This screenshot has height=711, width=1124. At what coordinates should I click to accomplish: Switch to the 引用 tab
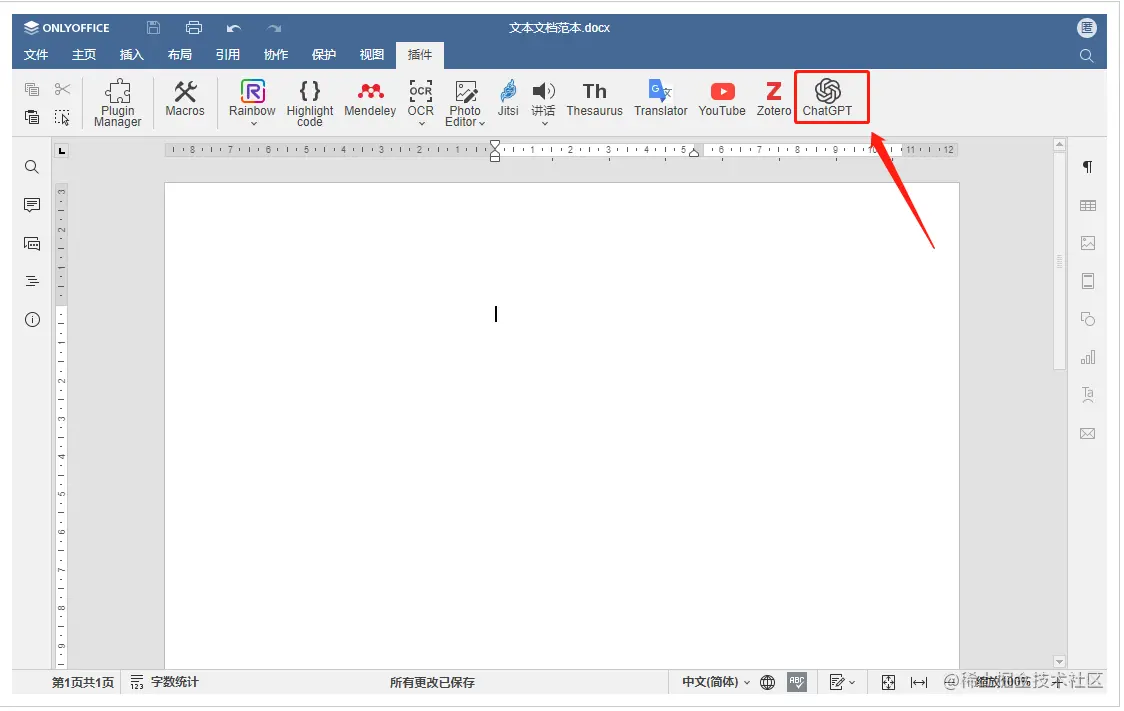pyautogui.click(x=227, y=55)
